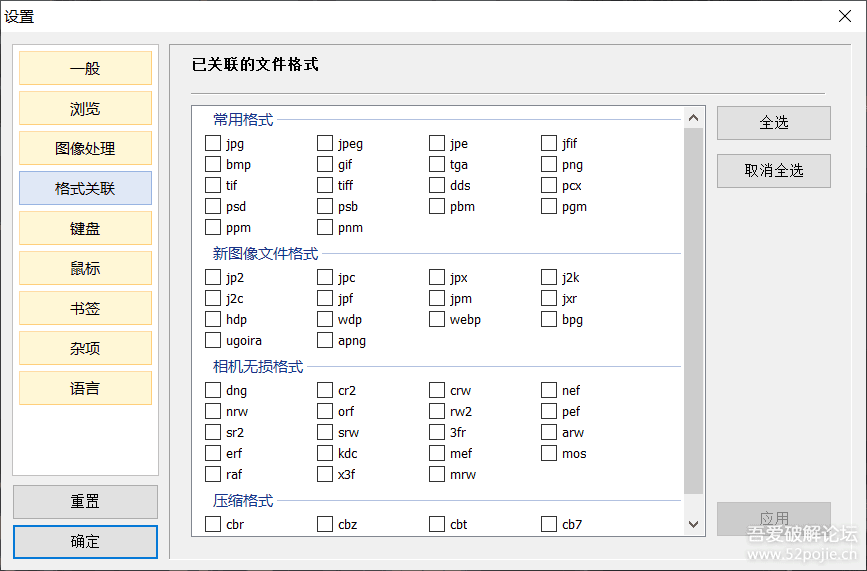Check the psb checkbox
The height and width of the screenshot is (571, 867).
(325, 206)
